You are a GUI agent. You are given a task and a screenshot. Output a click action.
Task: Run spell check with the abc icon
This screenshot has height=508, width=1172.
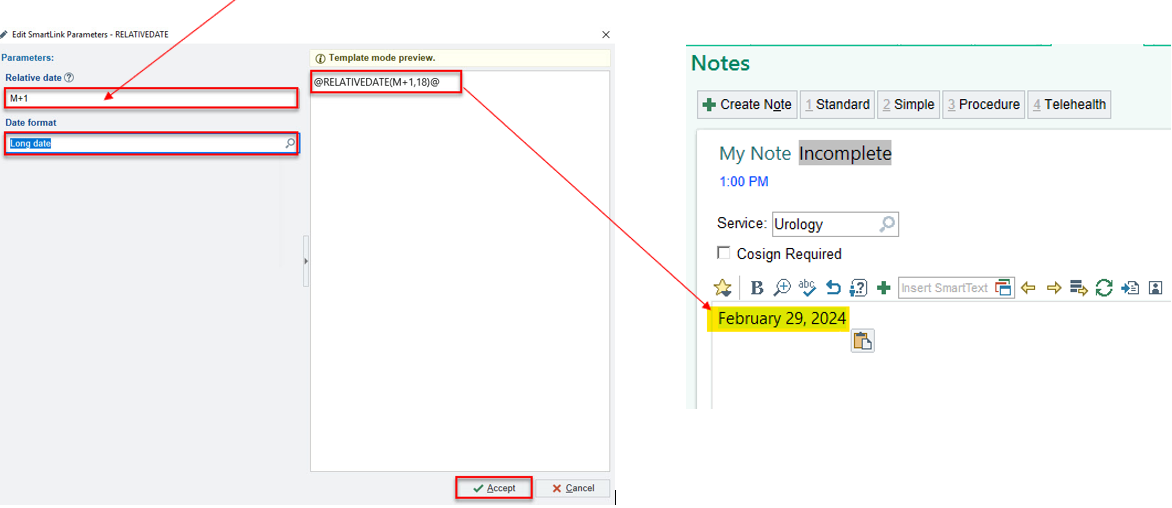807,288
